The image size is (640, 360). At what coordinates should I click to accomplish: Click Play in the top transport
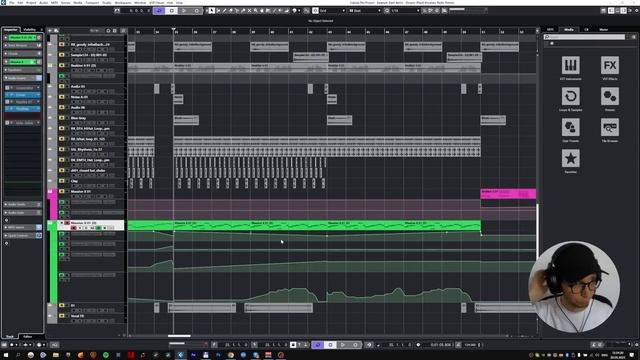(x=184, y=11)
